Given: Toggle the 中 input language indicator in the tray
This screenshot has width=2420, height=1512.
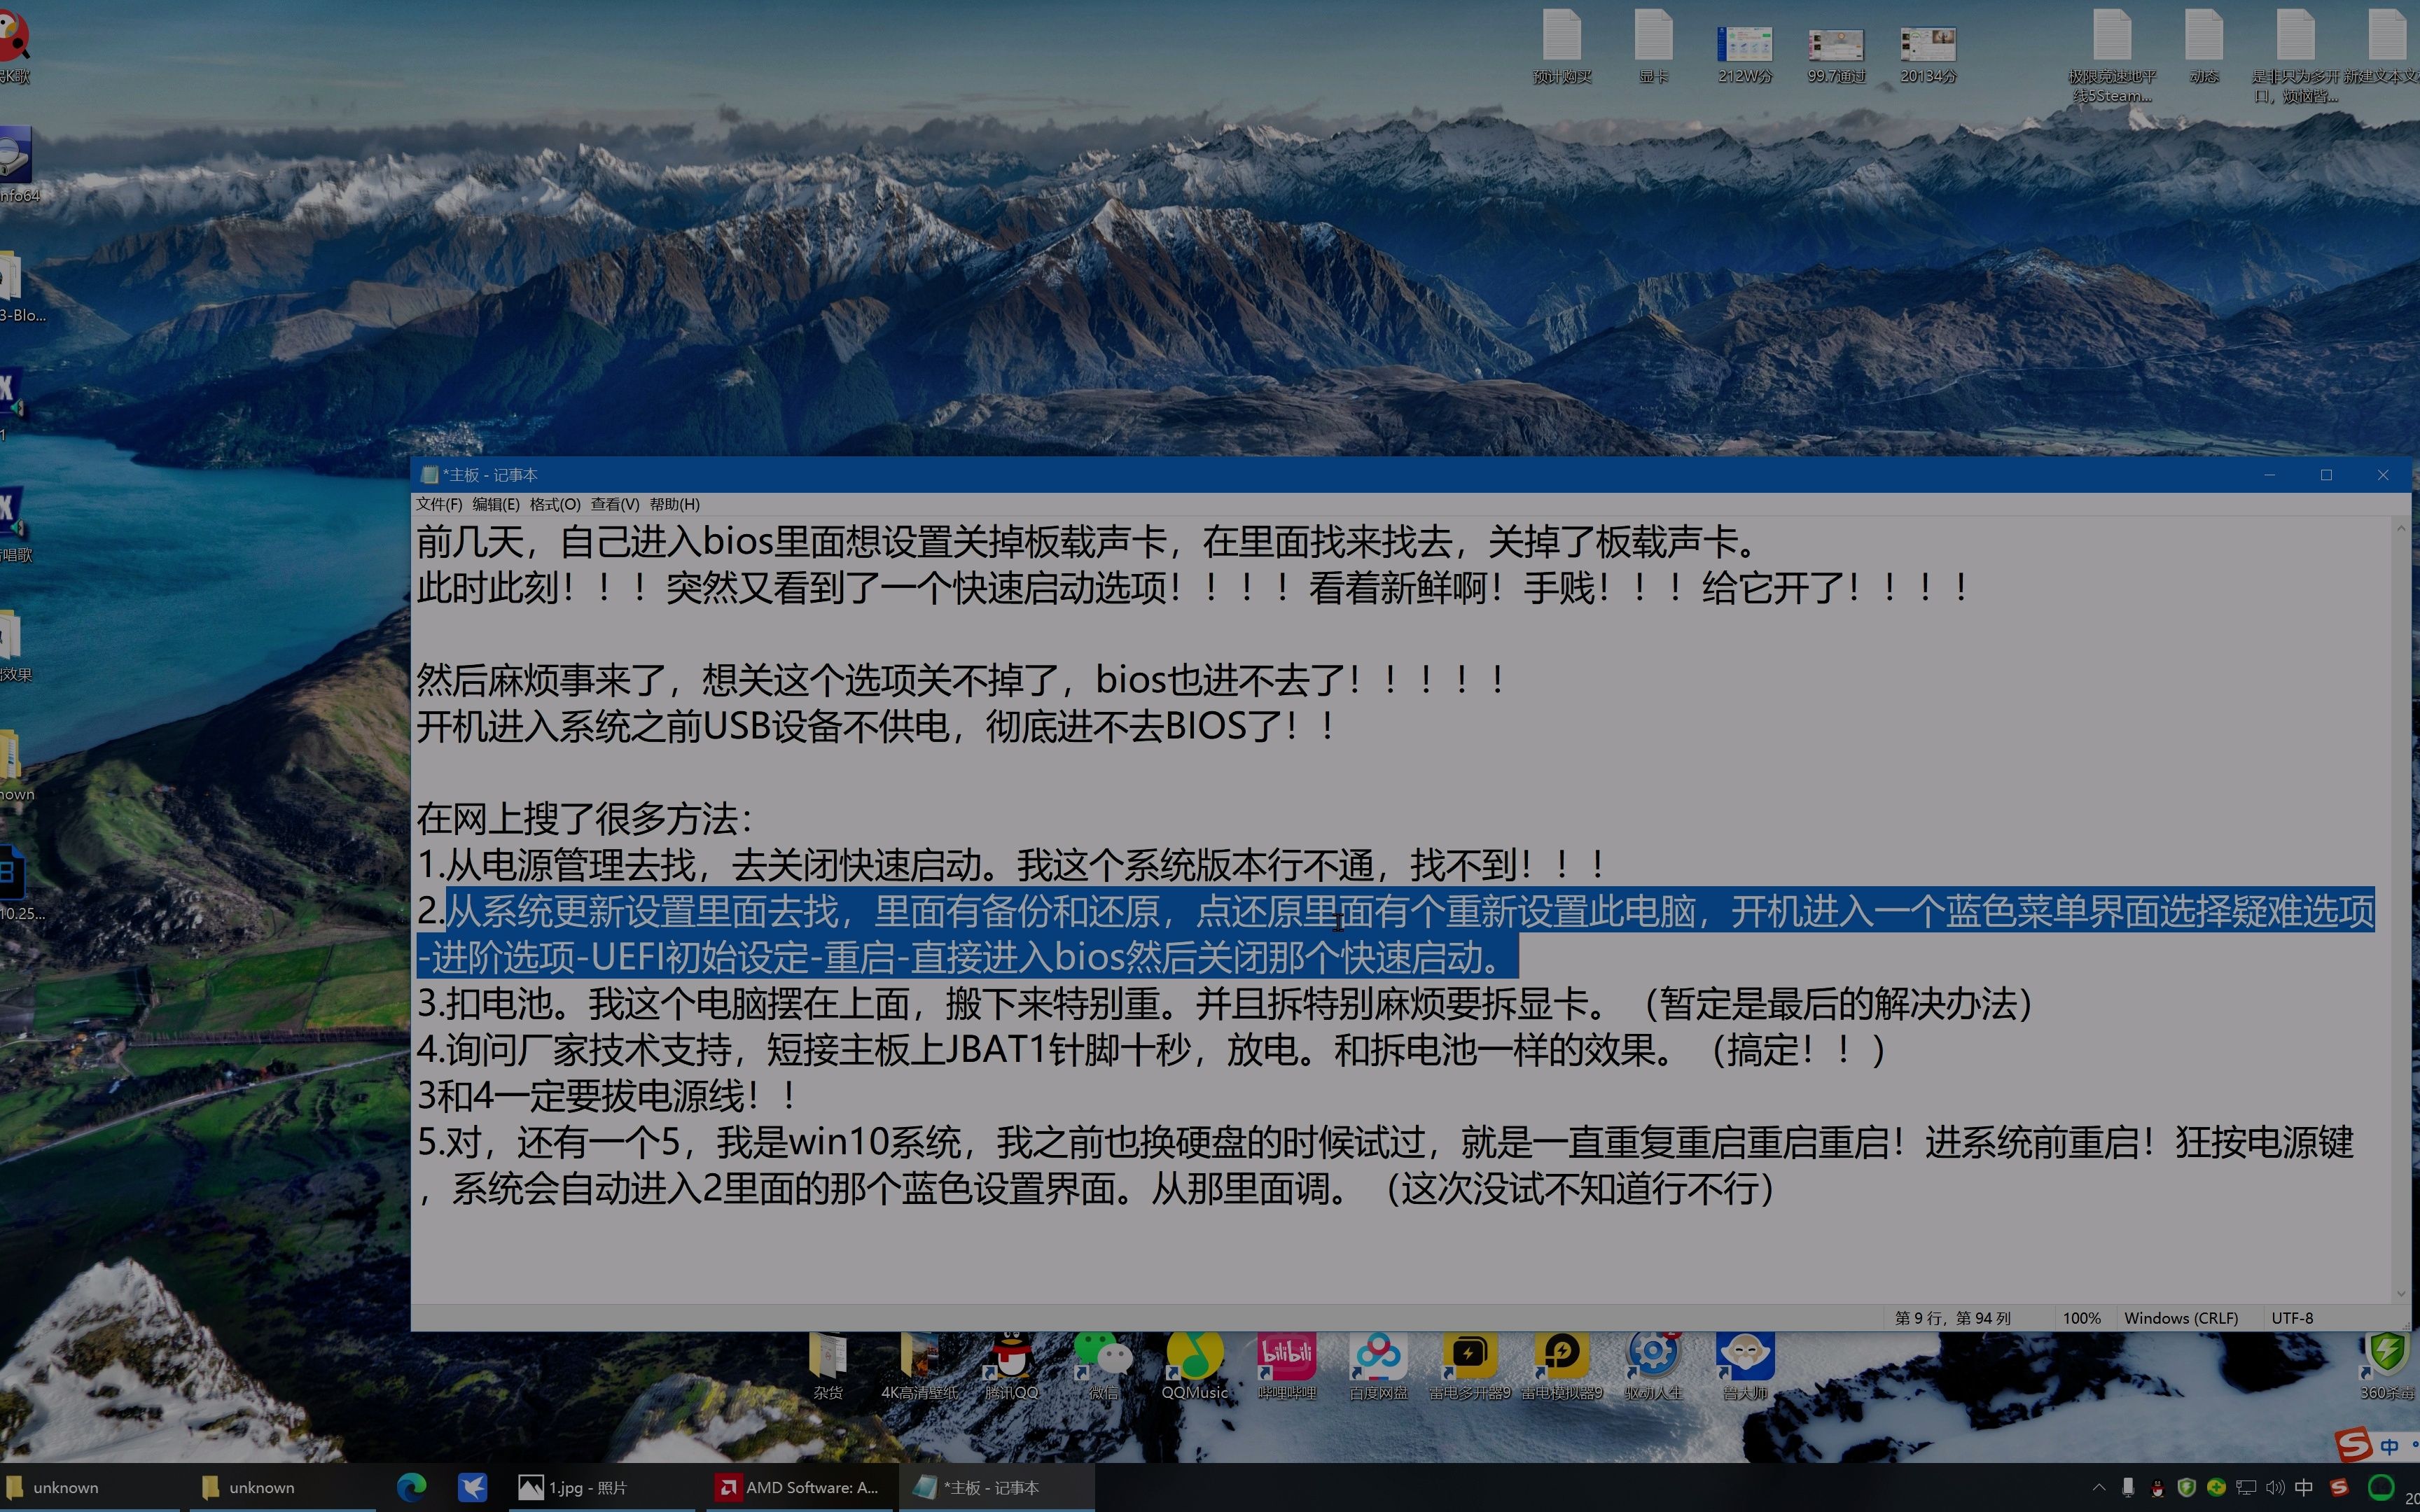Looking at the screenshot, I should coord(2304,1487).
